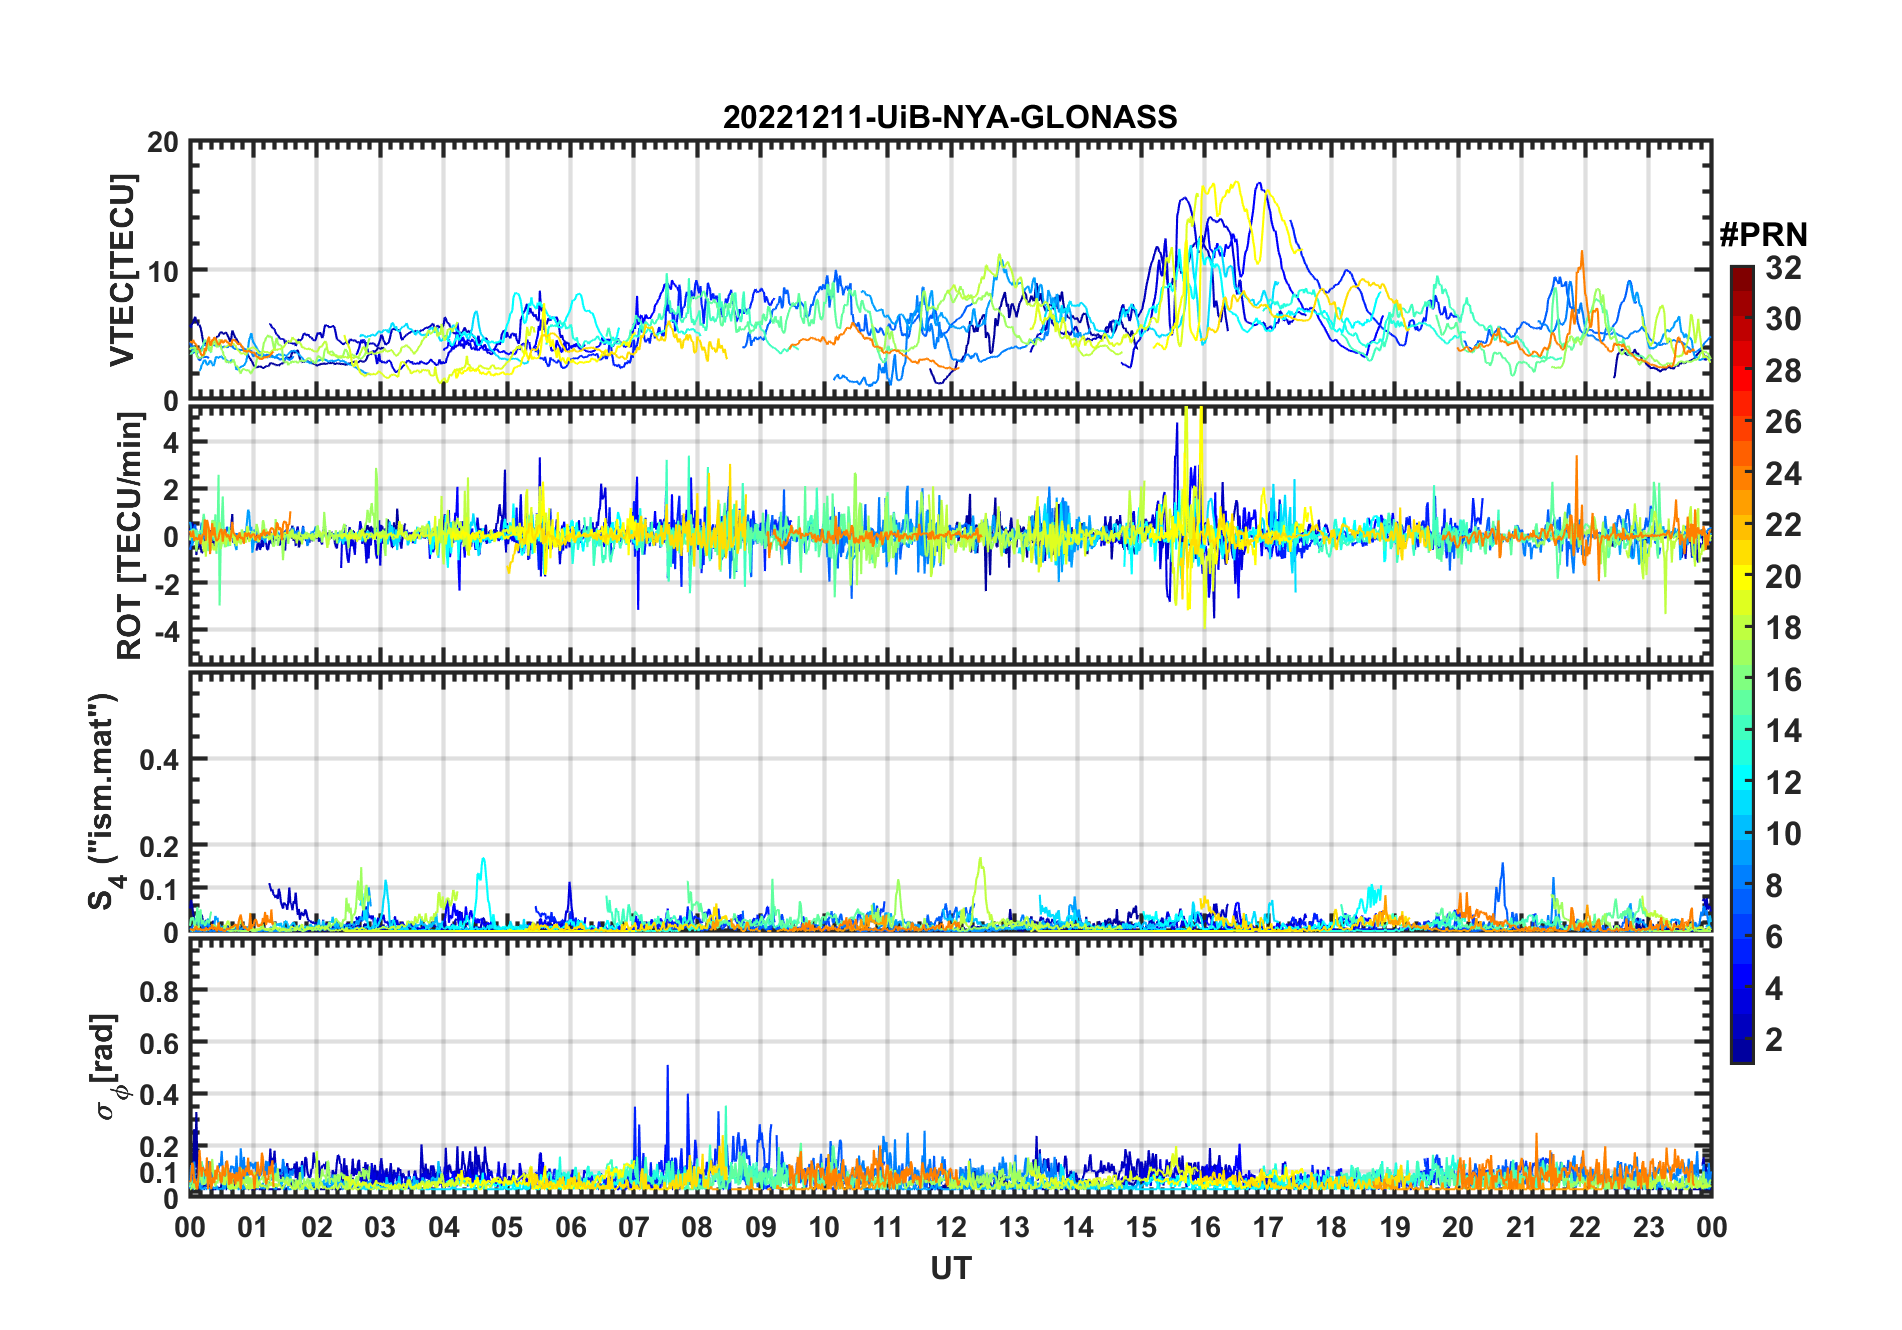Viewport: 1902px width, 1330px height.
Task: Select UT hour tick label 15
Action: coord(1141,1227)
